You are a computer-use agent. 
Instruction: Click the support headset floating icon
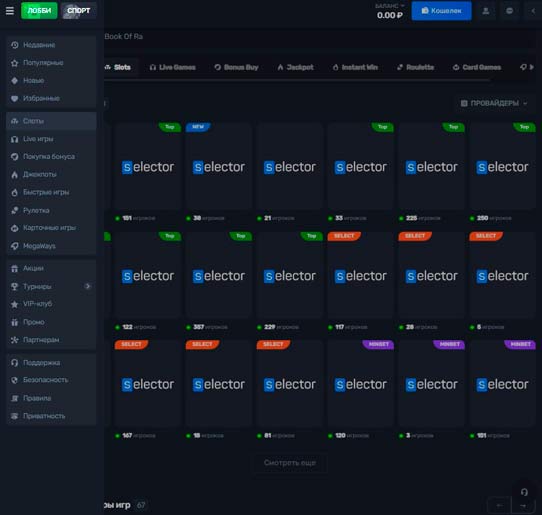point(524,492)
